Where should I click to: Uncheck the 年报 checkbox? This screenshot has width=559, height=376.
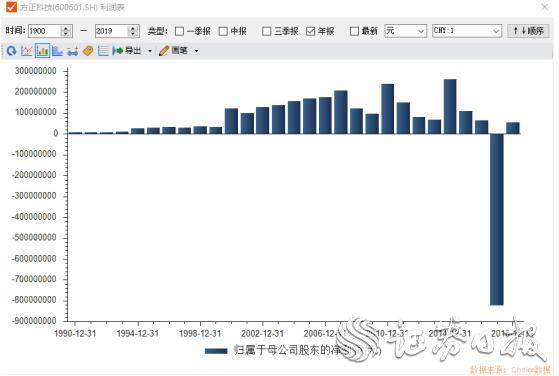[x=311, y=31]
